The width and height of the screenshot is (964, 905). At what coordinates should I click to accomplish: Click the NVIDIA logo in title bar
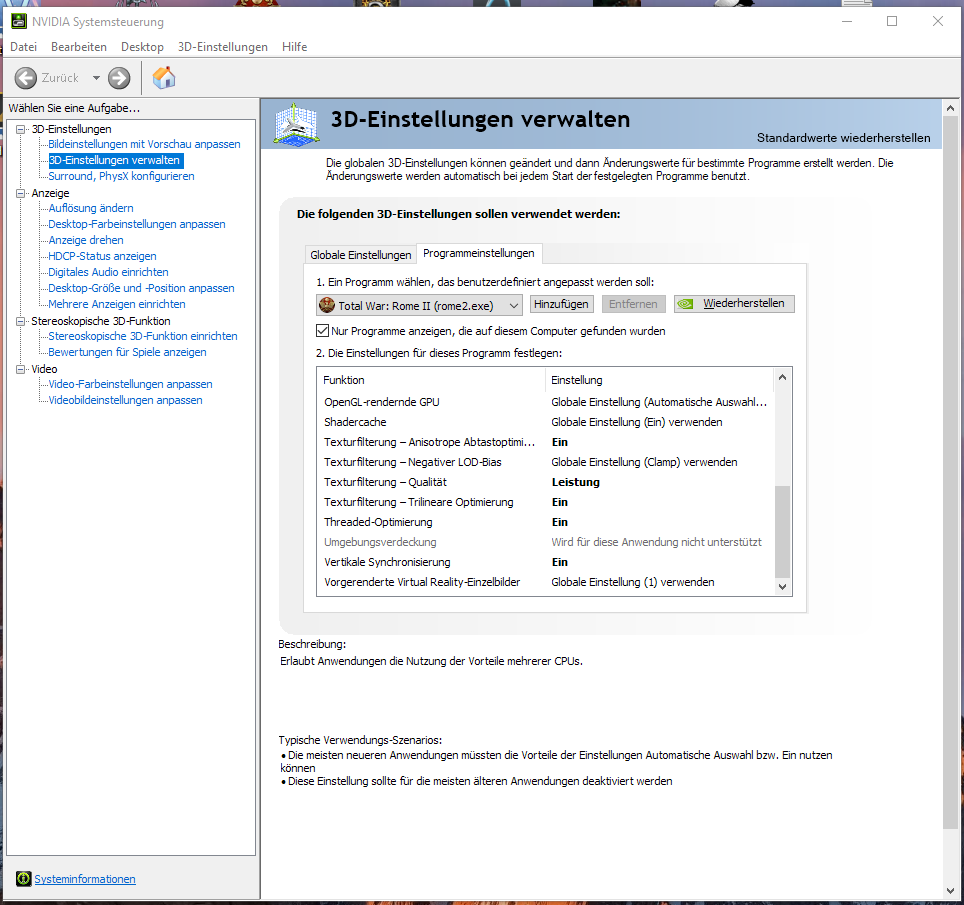click(x=19, y=22)
